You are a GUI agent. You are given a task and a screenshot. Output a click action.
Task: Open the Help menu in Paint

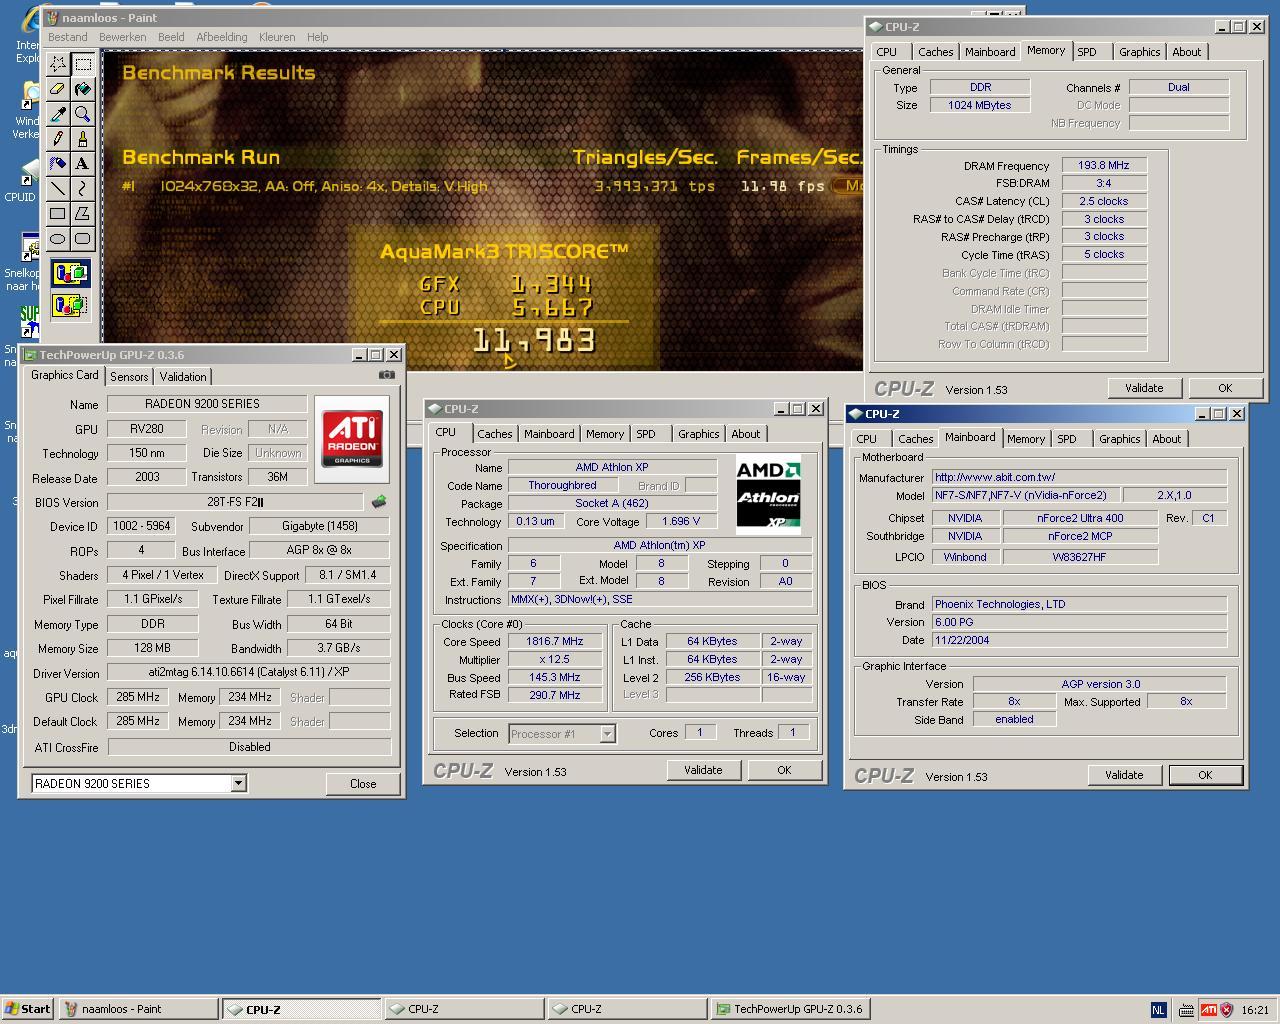(318, 37)
